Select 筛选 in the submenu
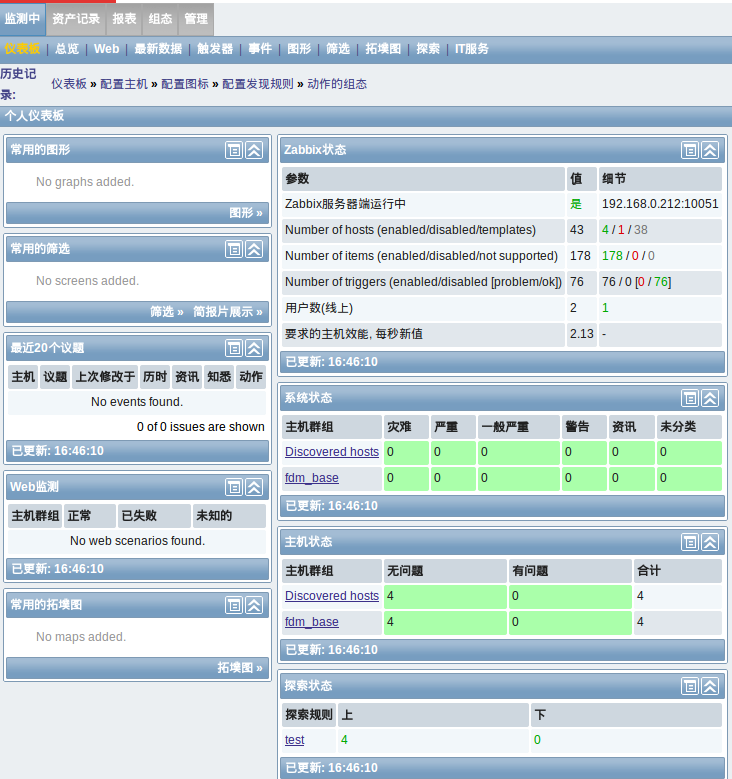 point(338,49)
